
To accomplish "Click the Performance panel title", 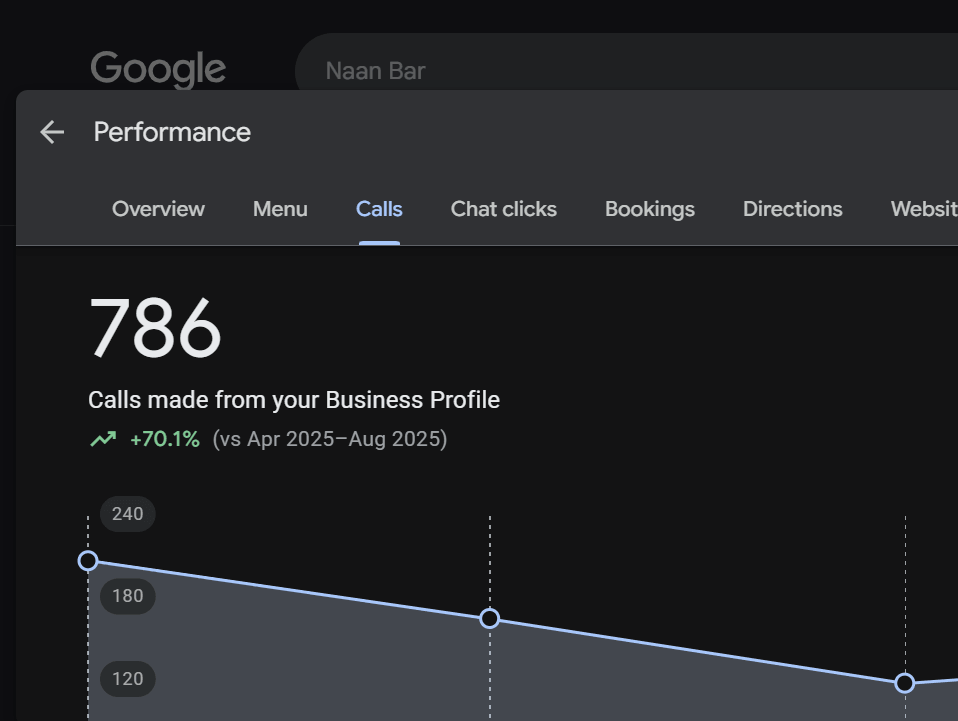I will tap(172, 132).
